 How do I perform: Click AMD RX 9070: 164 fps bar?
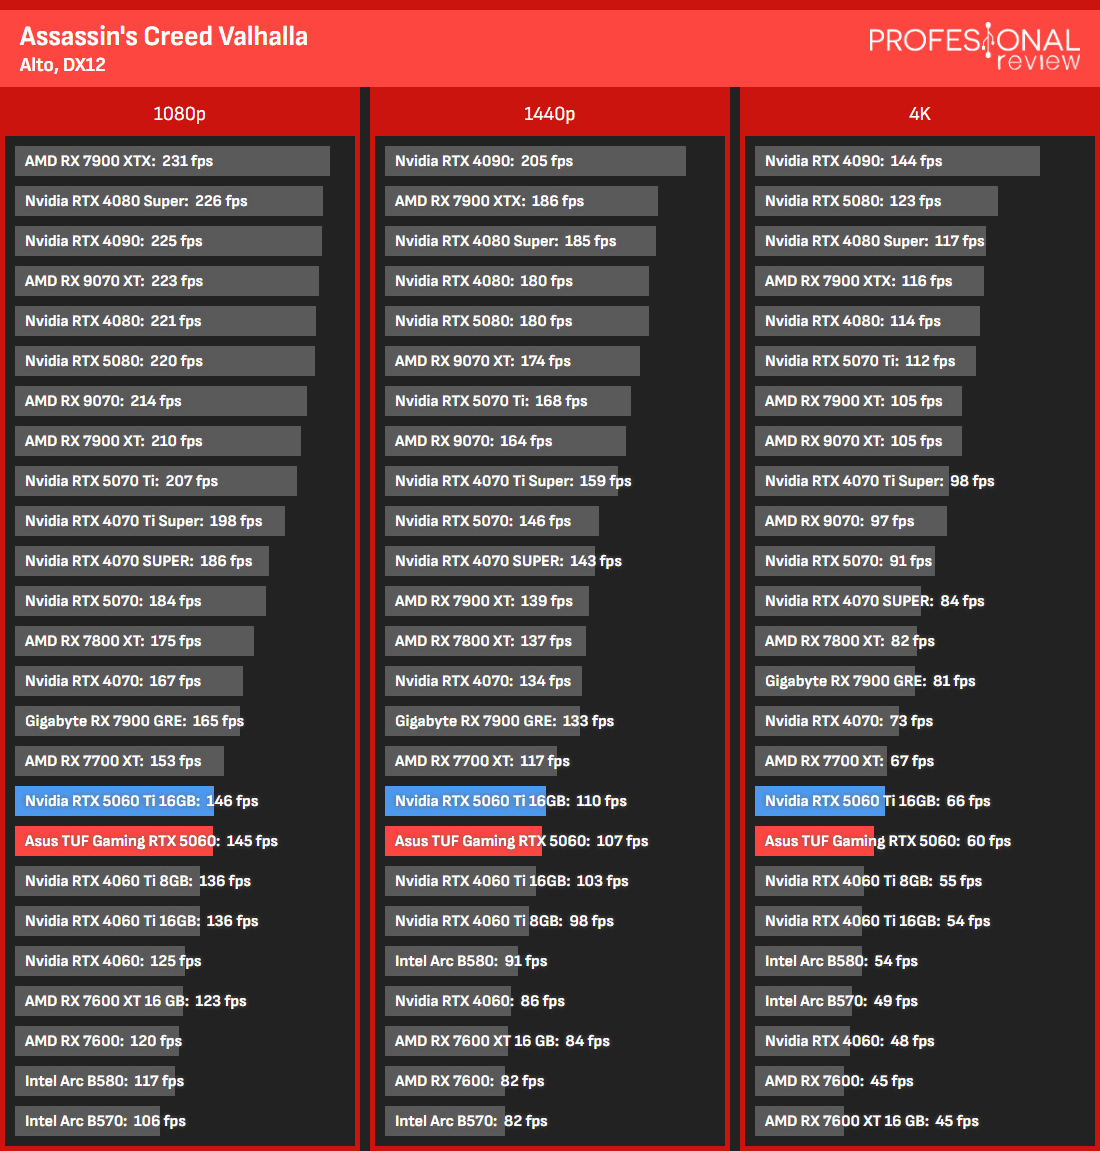click(x=505, y=441)
